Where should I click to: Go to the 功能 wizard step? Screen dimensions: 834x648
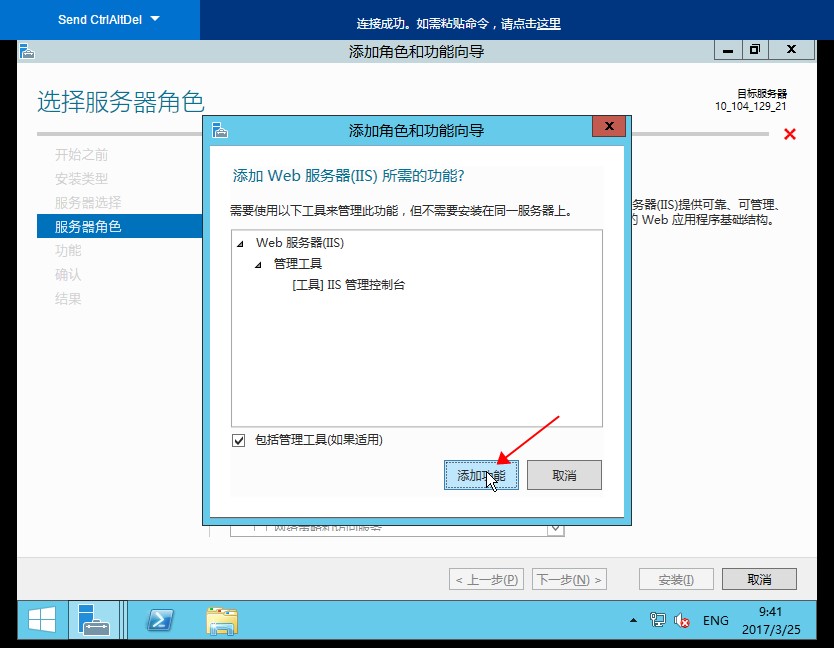click(x=68, y=251)
